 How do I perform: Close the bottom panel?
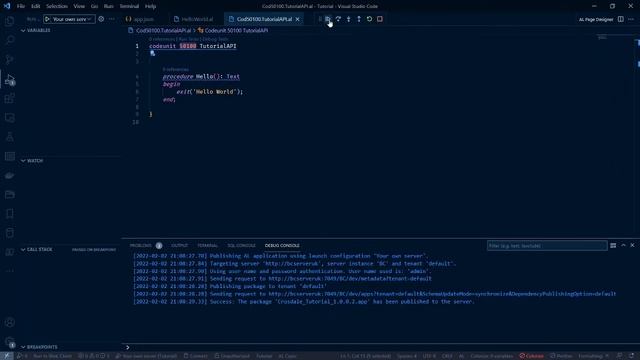pyautogui.click(x=632, y=245)
